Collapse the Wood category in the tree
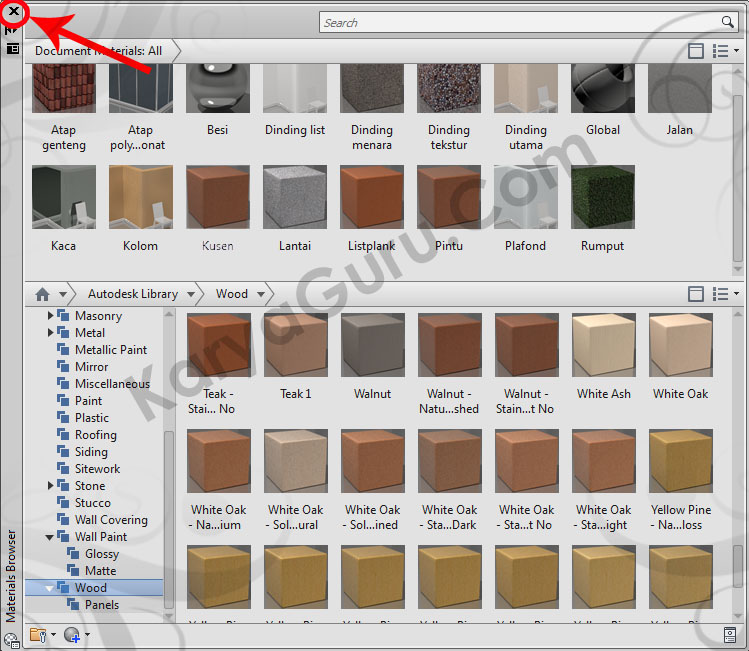The image size is (749, 651). pyautogui.click(x=51, y=588)
